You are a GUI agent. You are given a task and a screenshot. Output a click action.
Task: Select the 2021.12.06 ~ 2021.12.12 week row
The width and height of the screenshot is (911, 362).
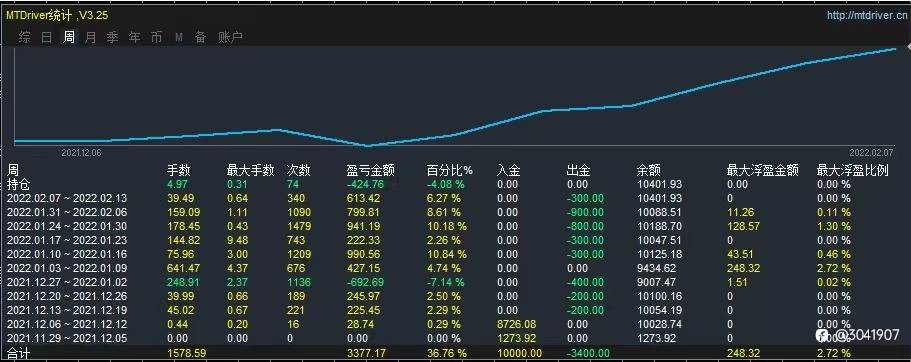(x=456, y=324)
